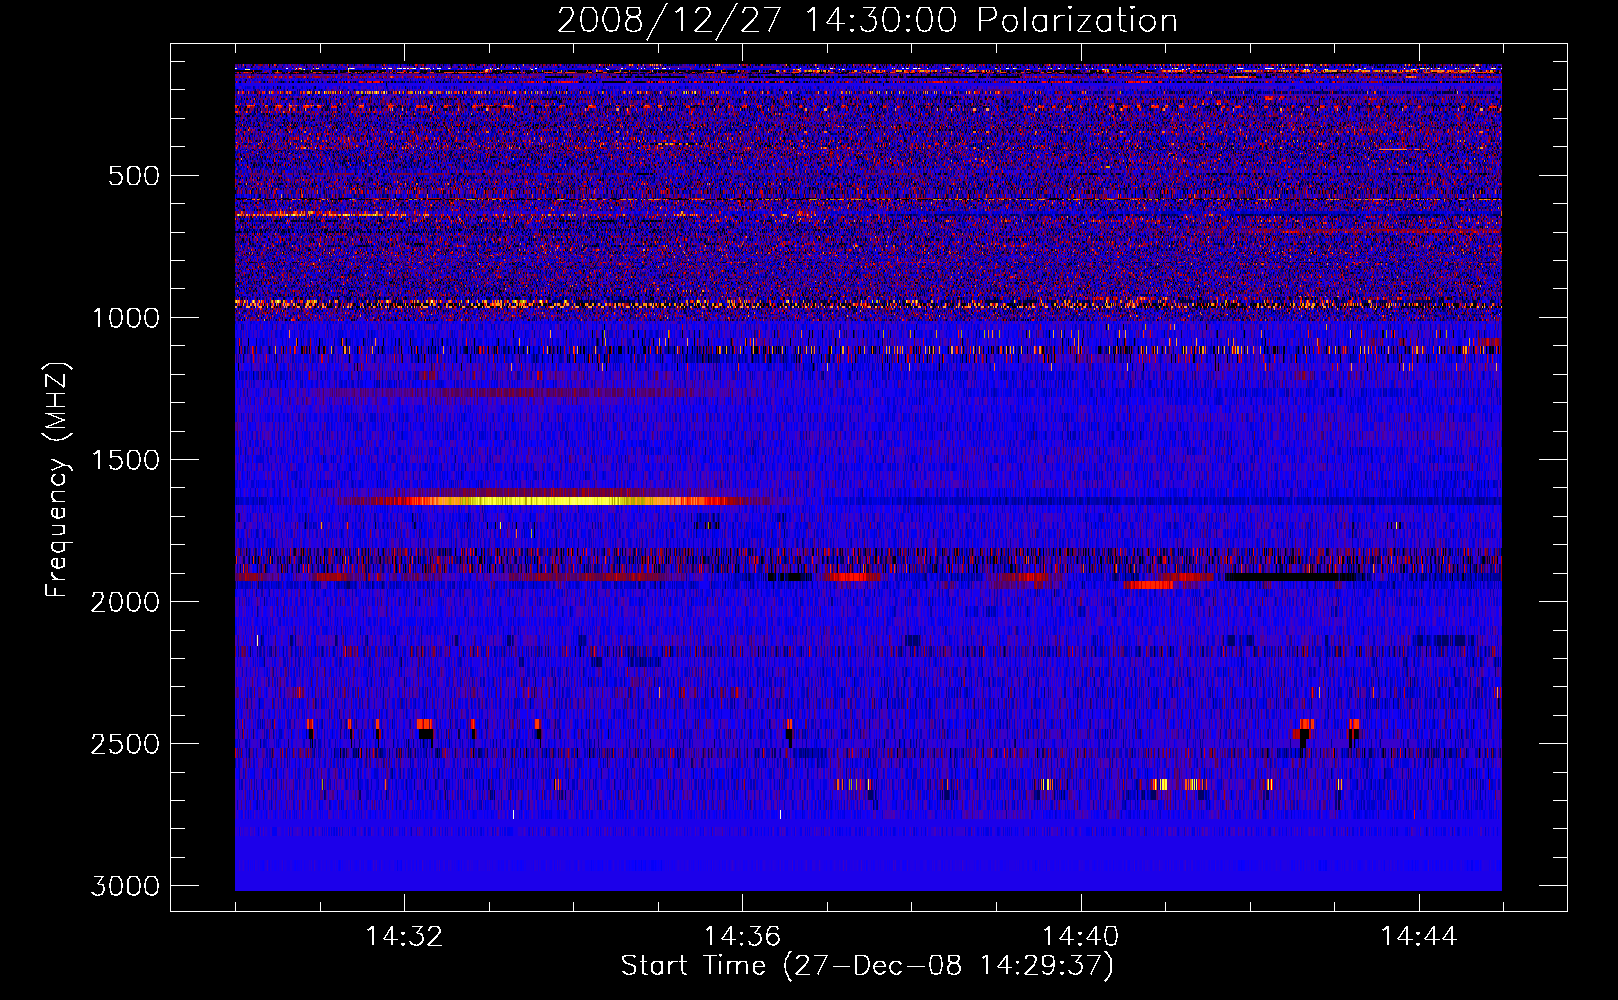
Task: Click the 14:36 time tick label
Action: click(742, 937)
